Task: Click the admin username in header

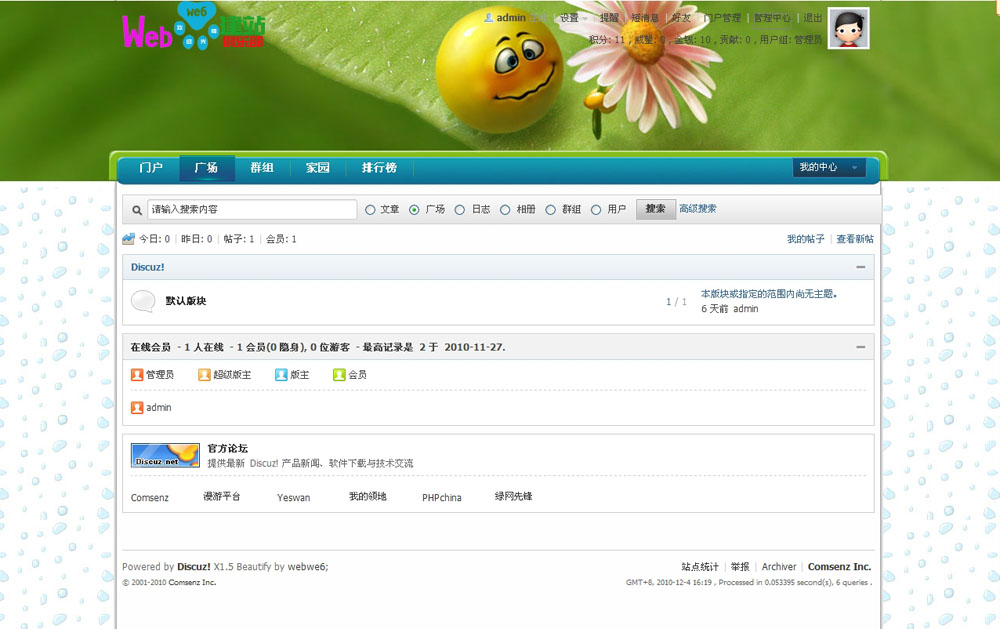Action: 511,18
